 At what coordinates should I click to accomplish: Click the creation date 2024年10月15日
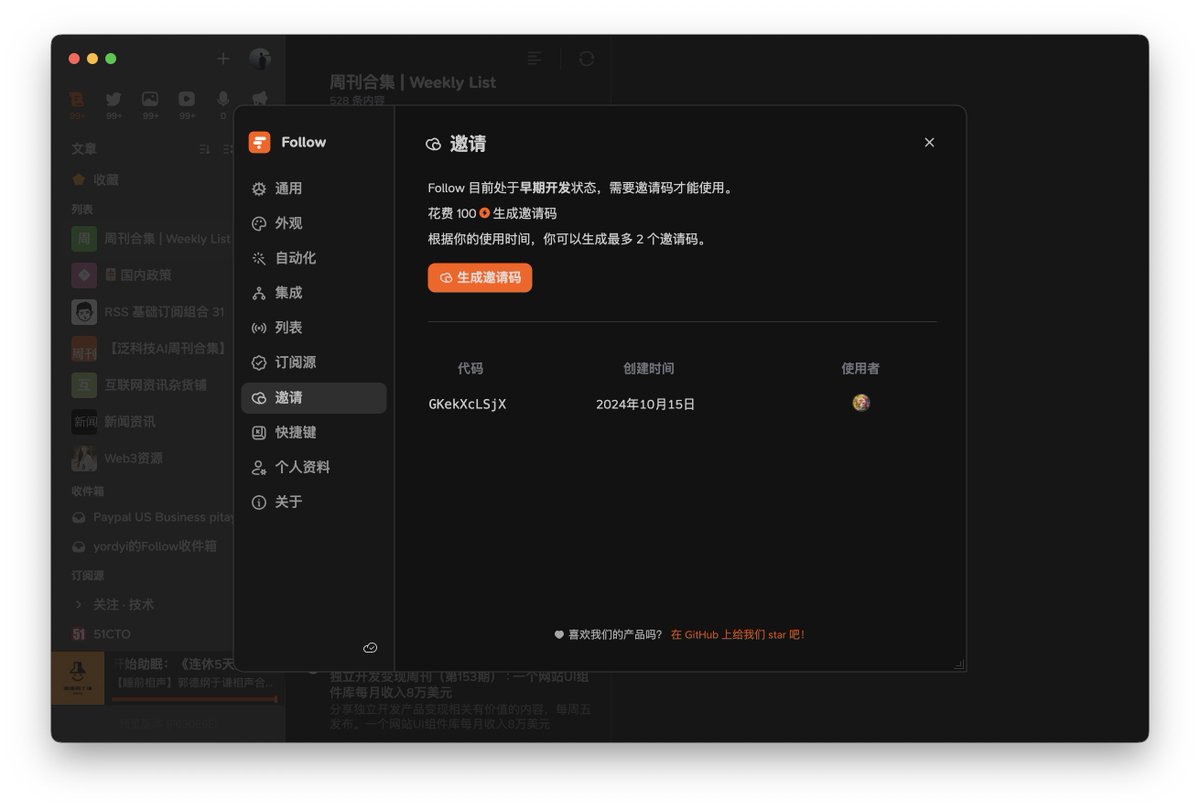(645, 404)
